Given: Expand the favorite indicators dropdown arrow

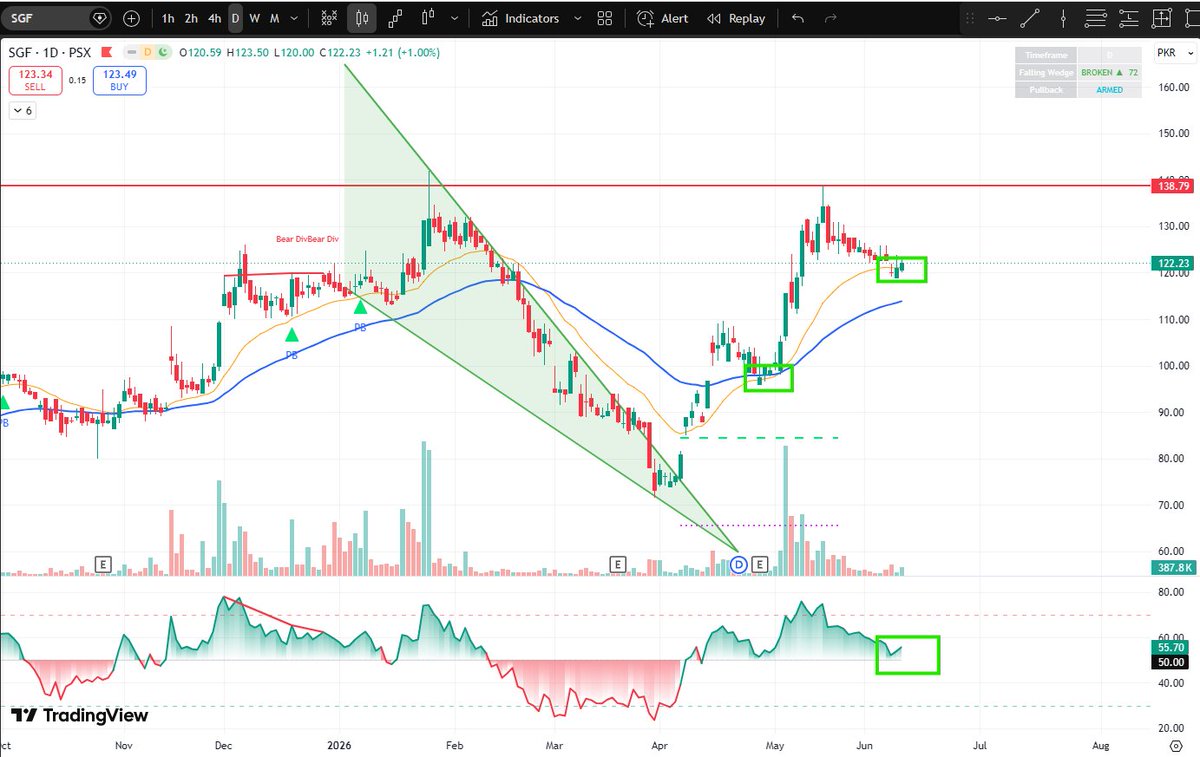Looking at the screenshot, I should point(576,18).
